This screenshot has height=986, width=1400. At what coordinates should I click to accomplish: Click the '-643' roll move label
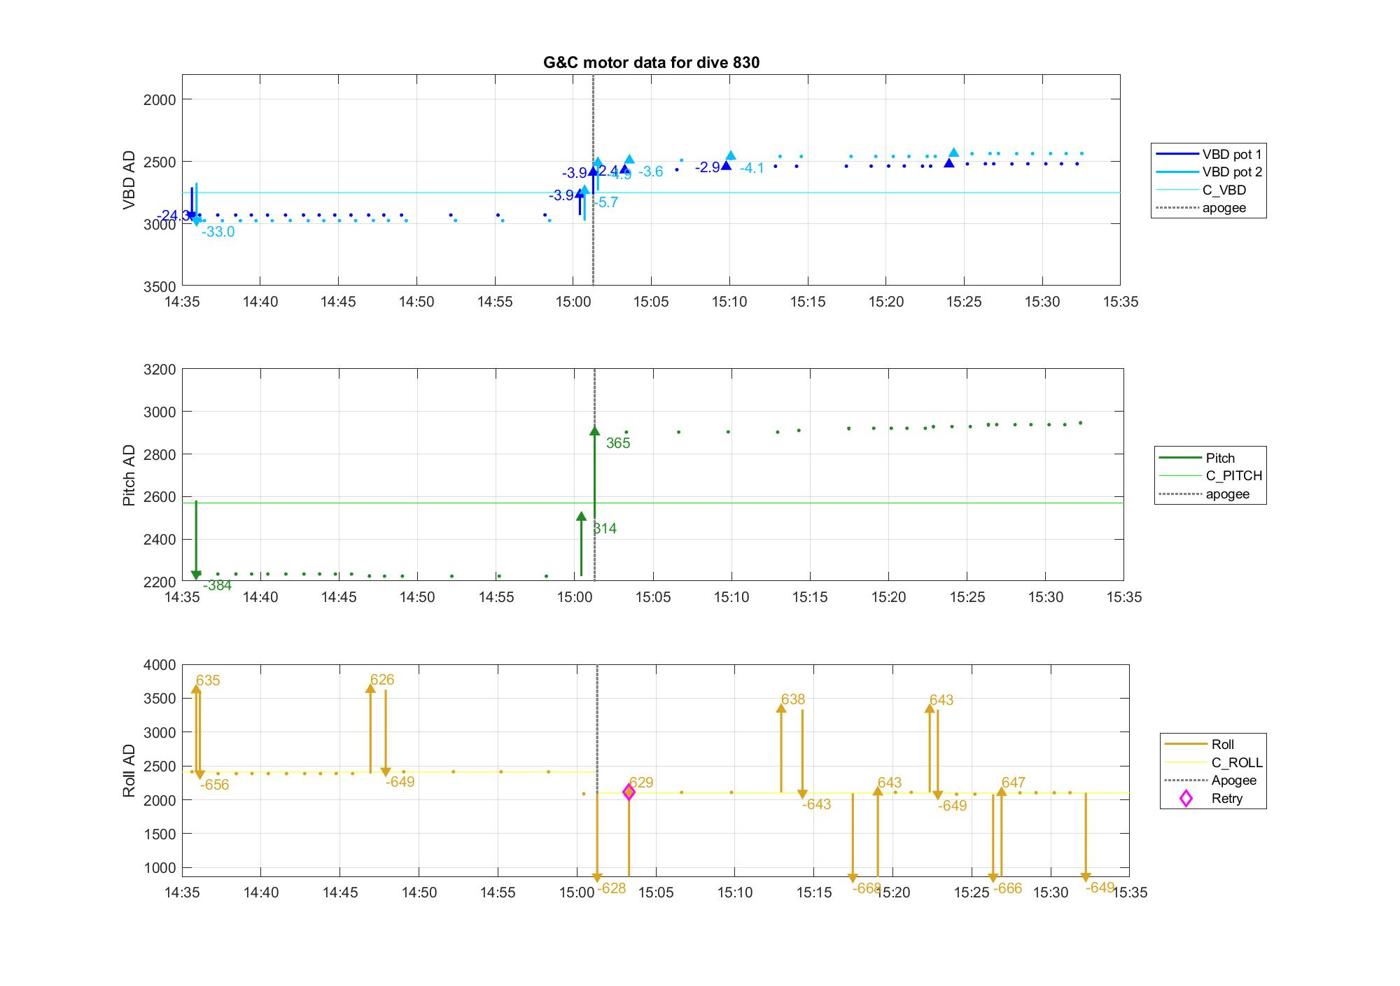point(817,805)
